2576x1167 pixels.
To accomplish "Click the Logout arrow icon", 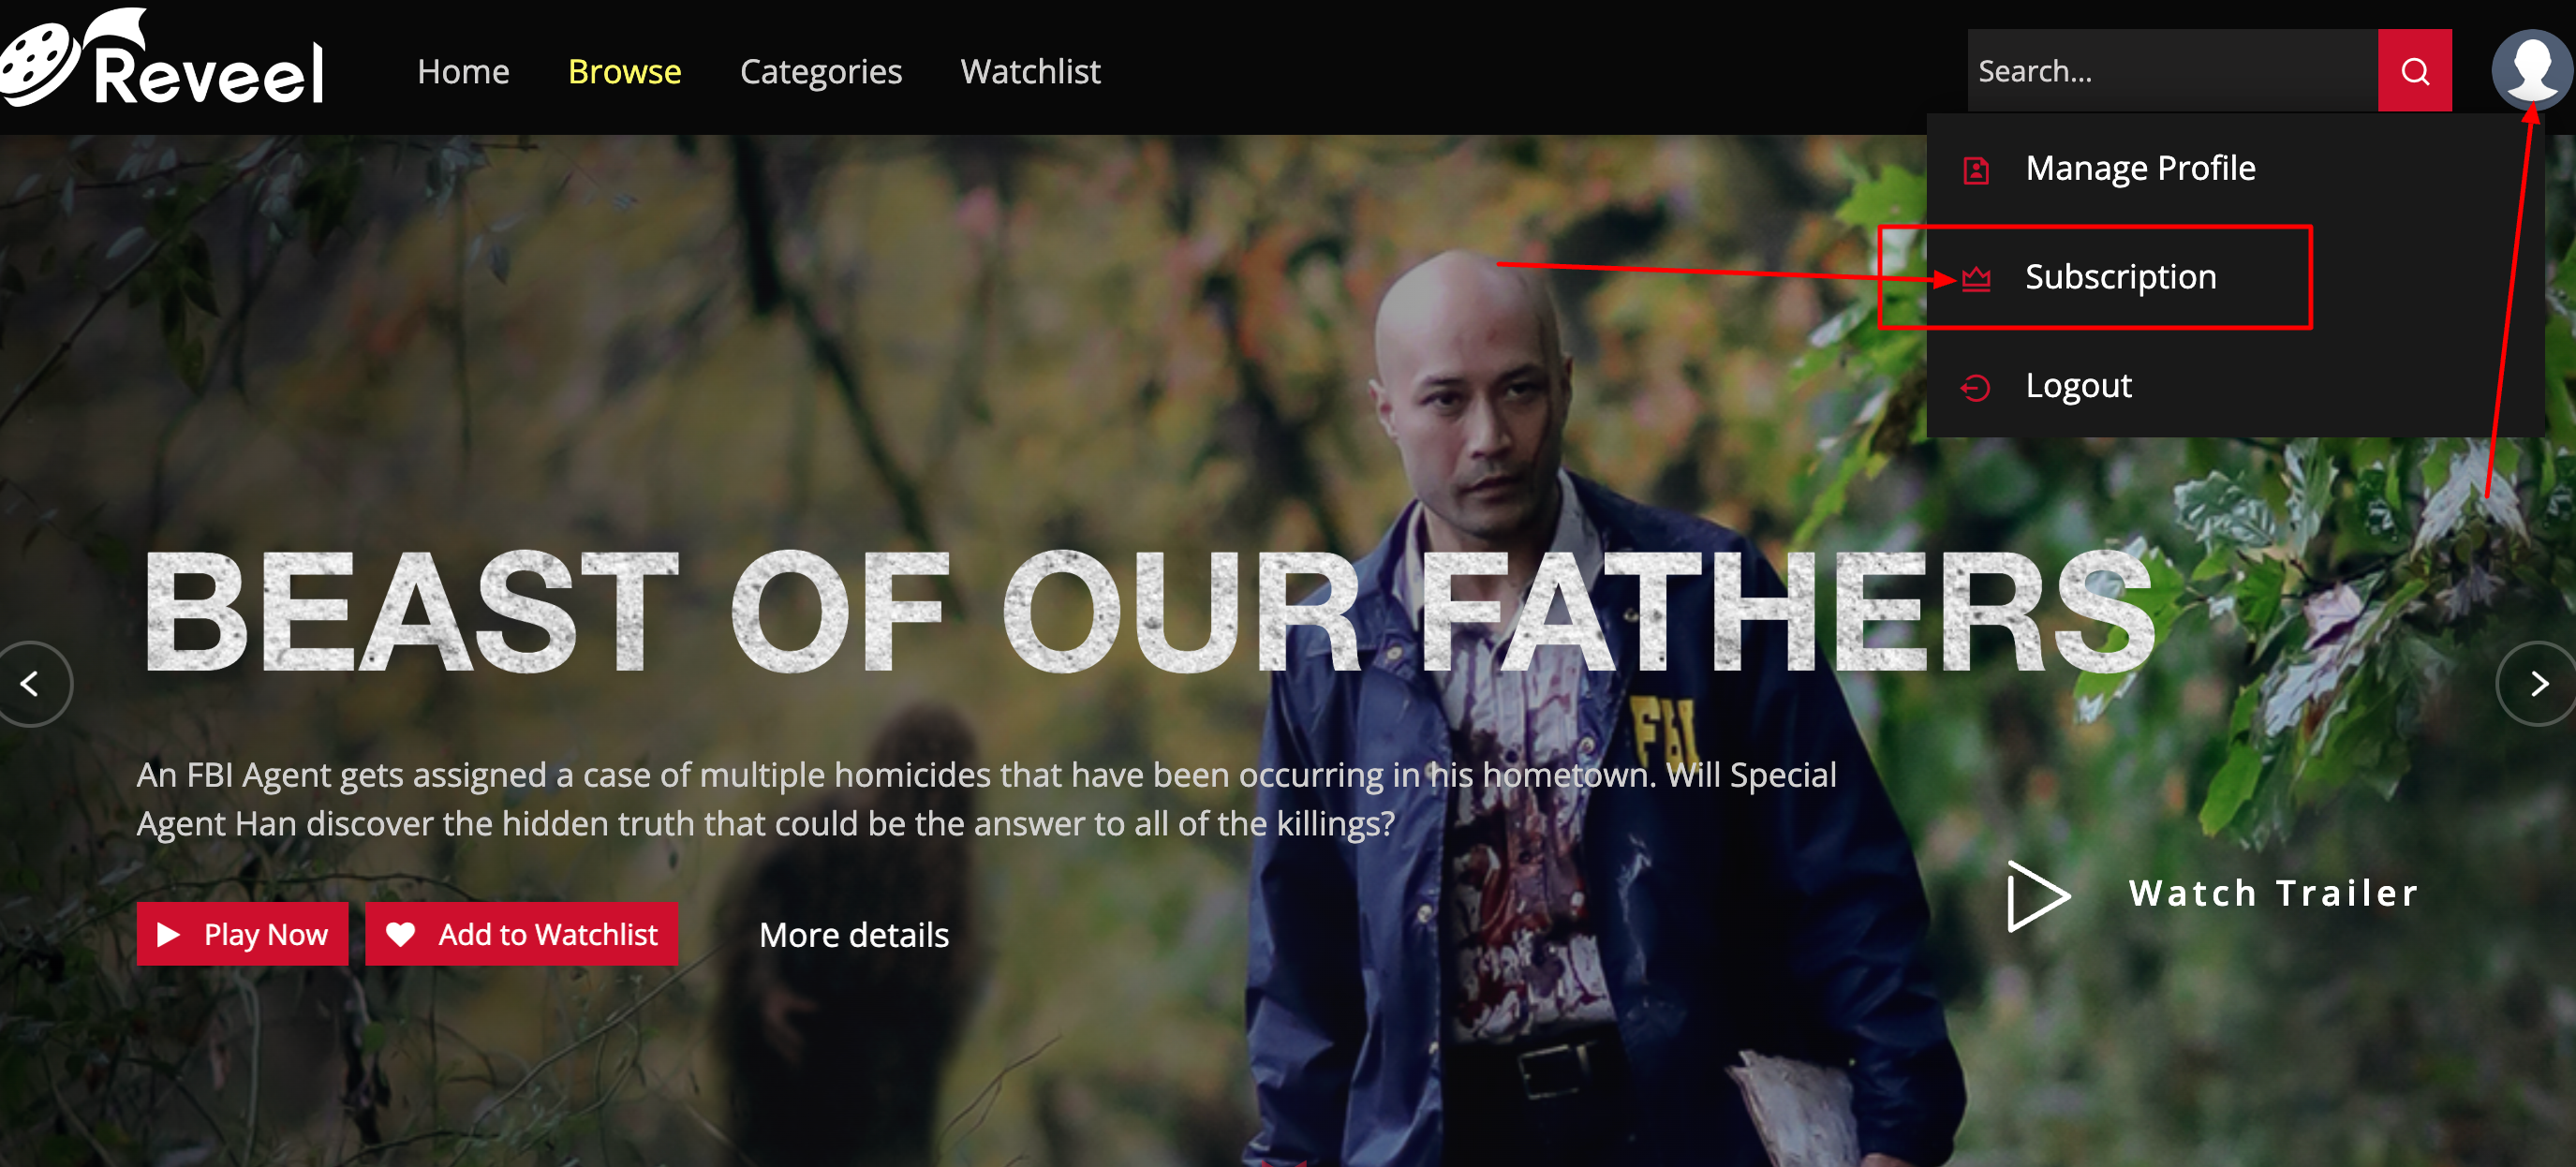I will (x=1976, y=387).
